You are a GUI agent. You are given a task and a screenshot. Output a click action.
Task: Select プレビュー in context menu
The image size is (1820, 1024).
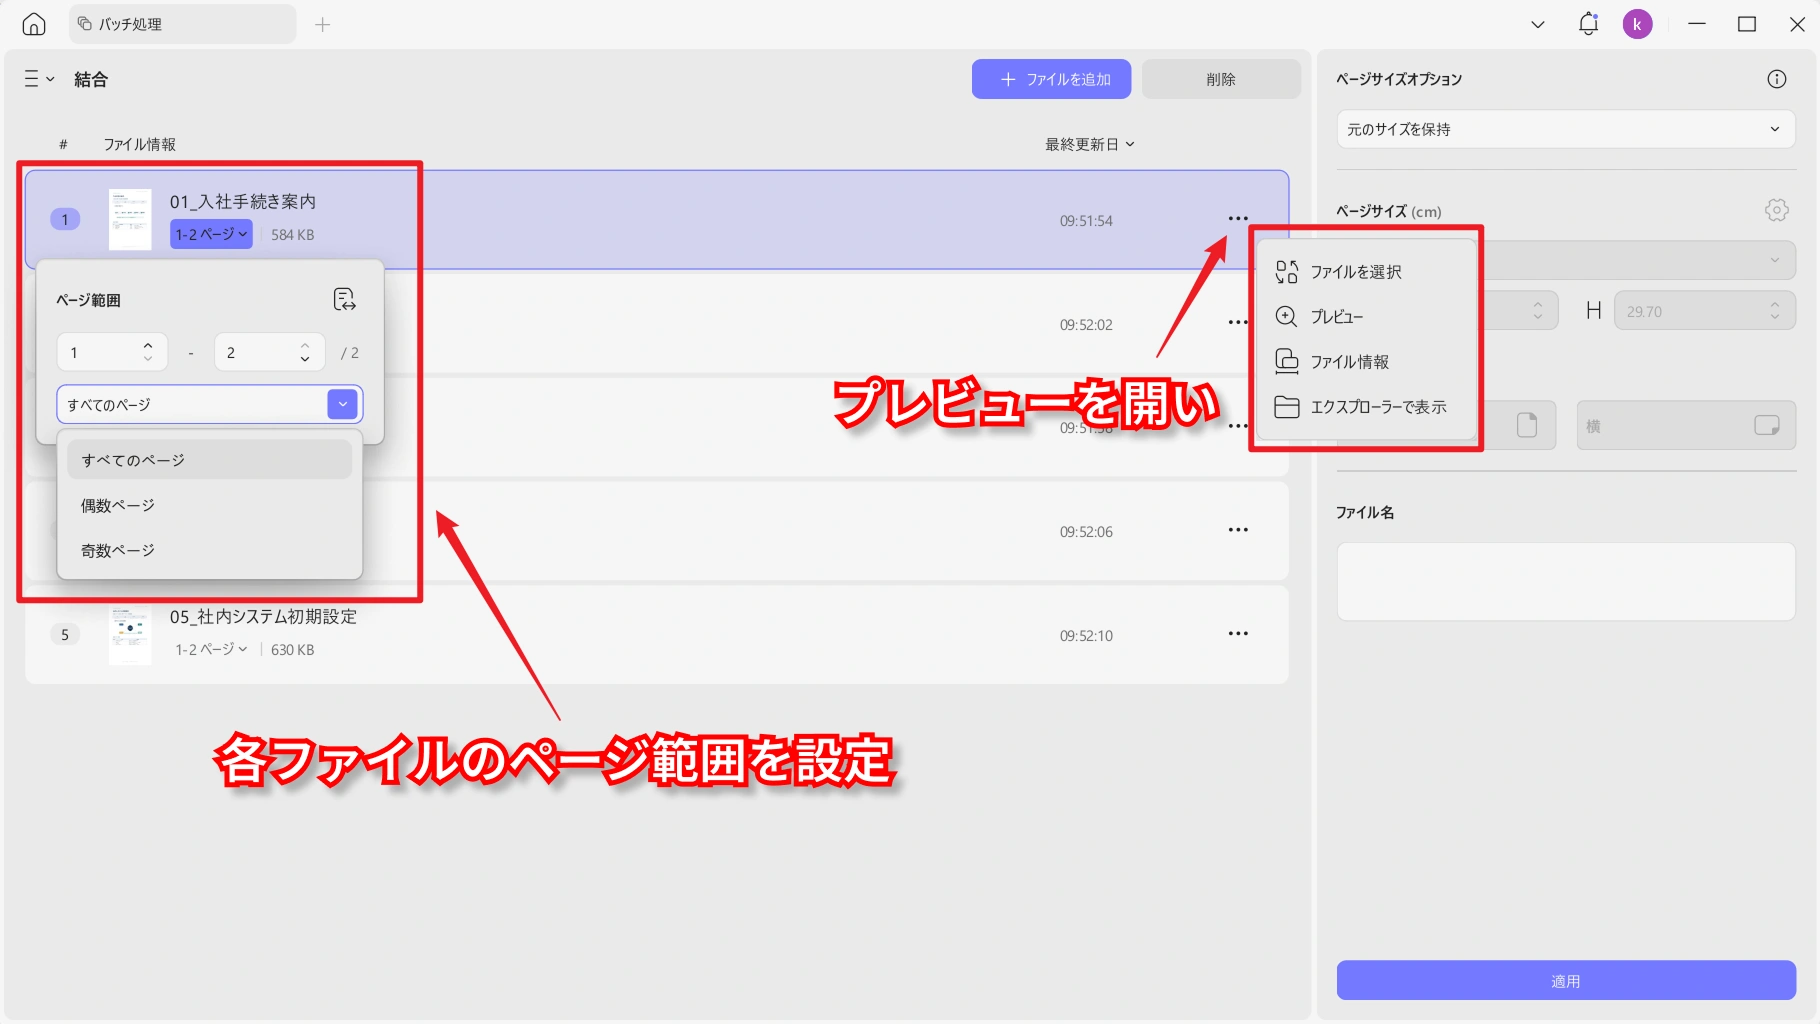point(1367,317)
